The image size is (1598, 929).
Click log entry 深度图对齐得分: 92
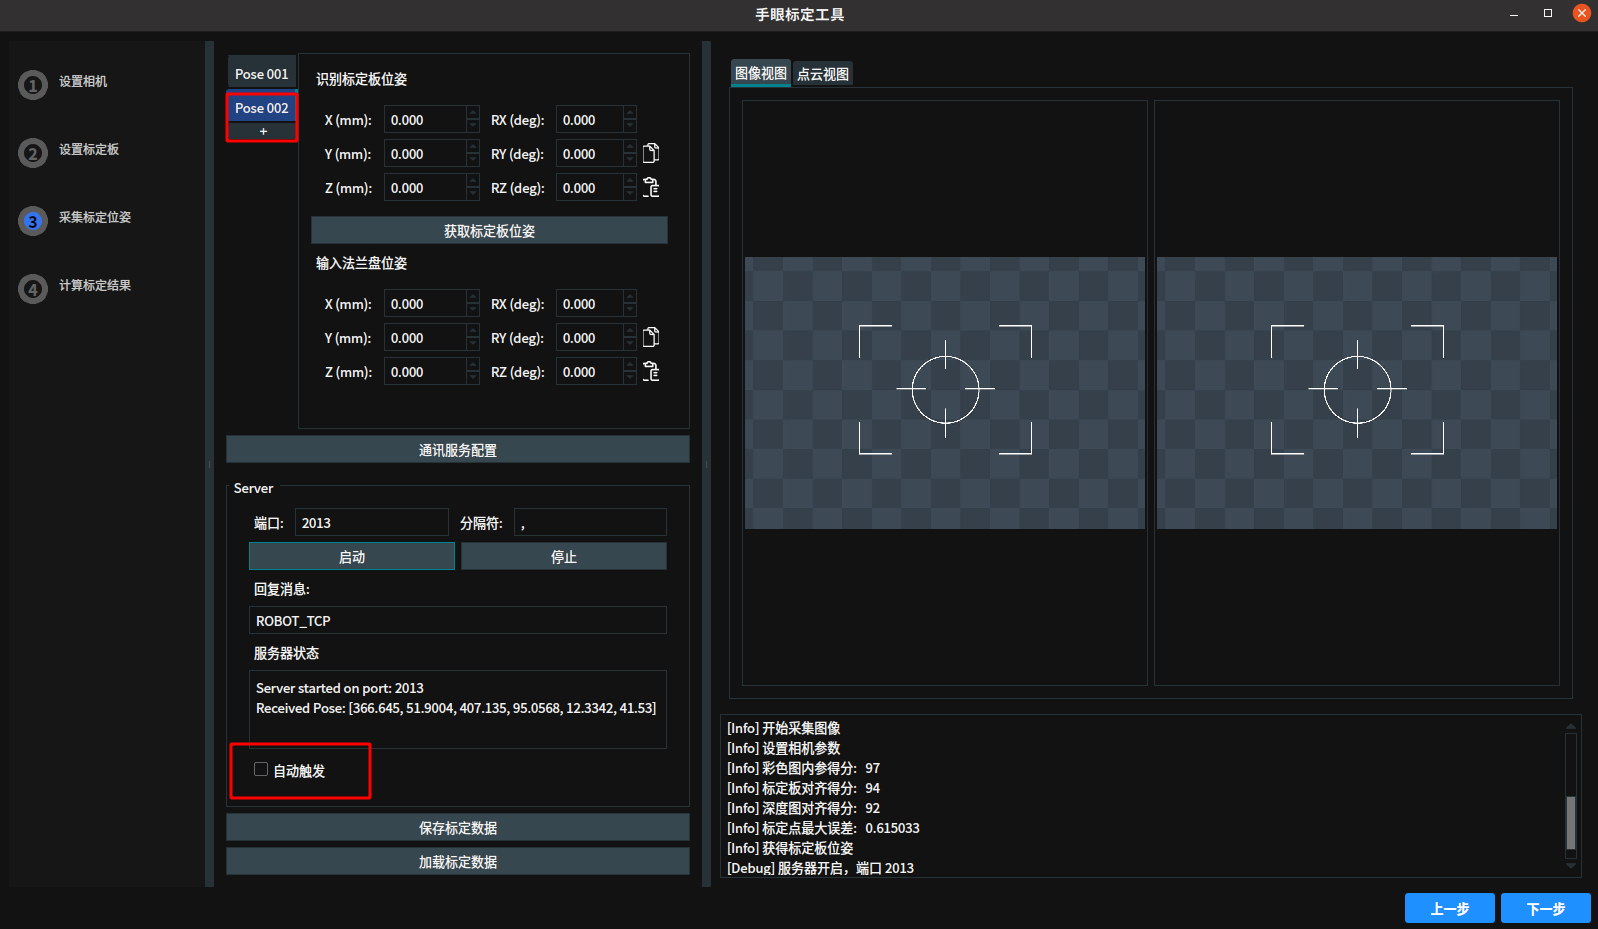(803, 808)
